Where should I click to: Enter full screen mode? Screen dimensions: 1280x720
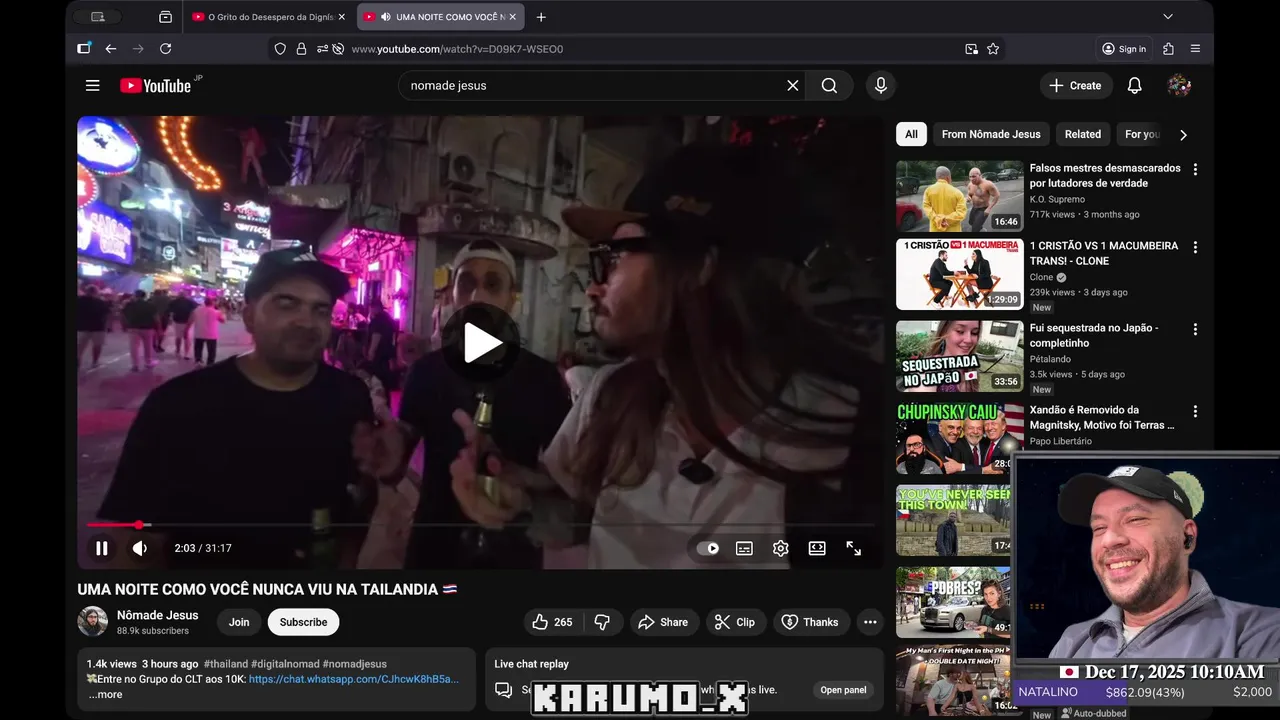(854, 548)
